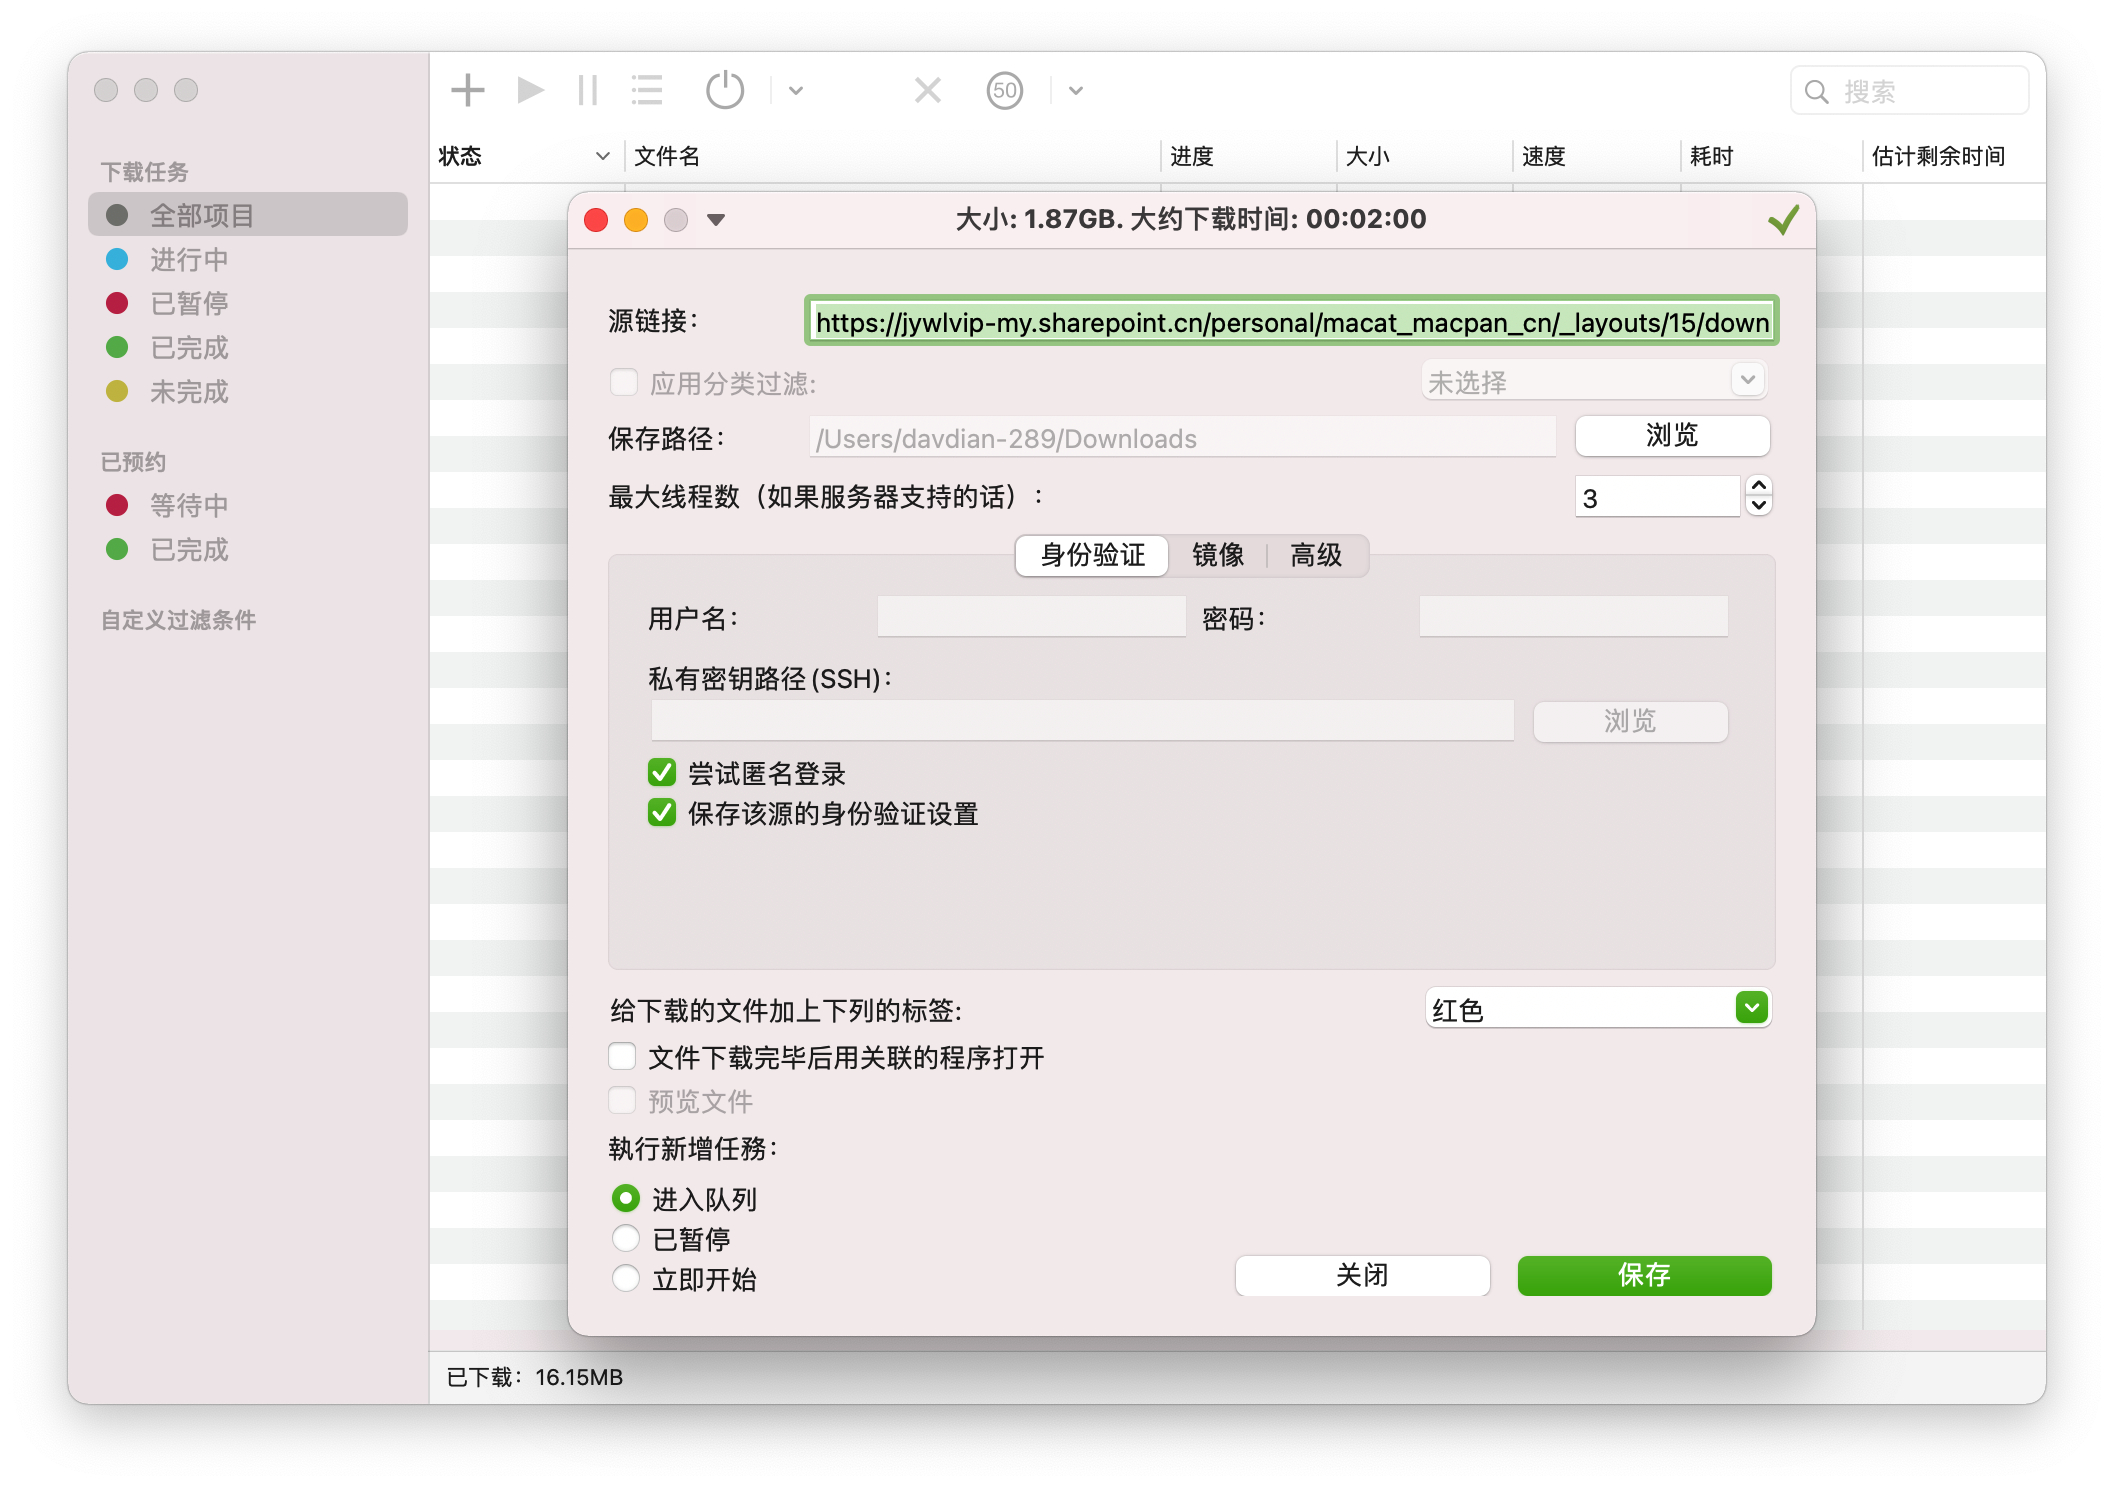This screenshot has width=2114, height=1488.
Task: Click 浏览 button beside save path
Action: [1671, 436]
